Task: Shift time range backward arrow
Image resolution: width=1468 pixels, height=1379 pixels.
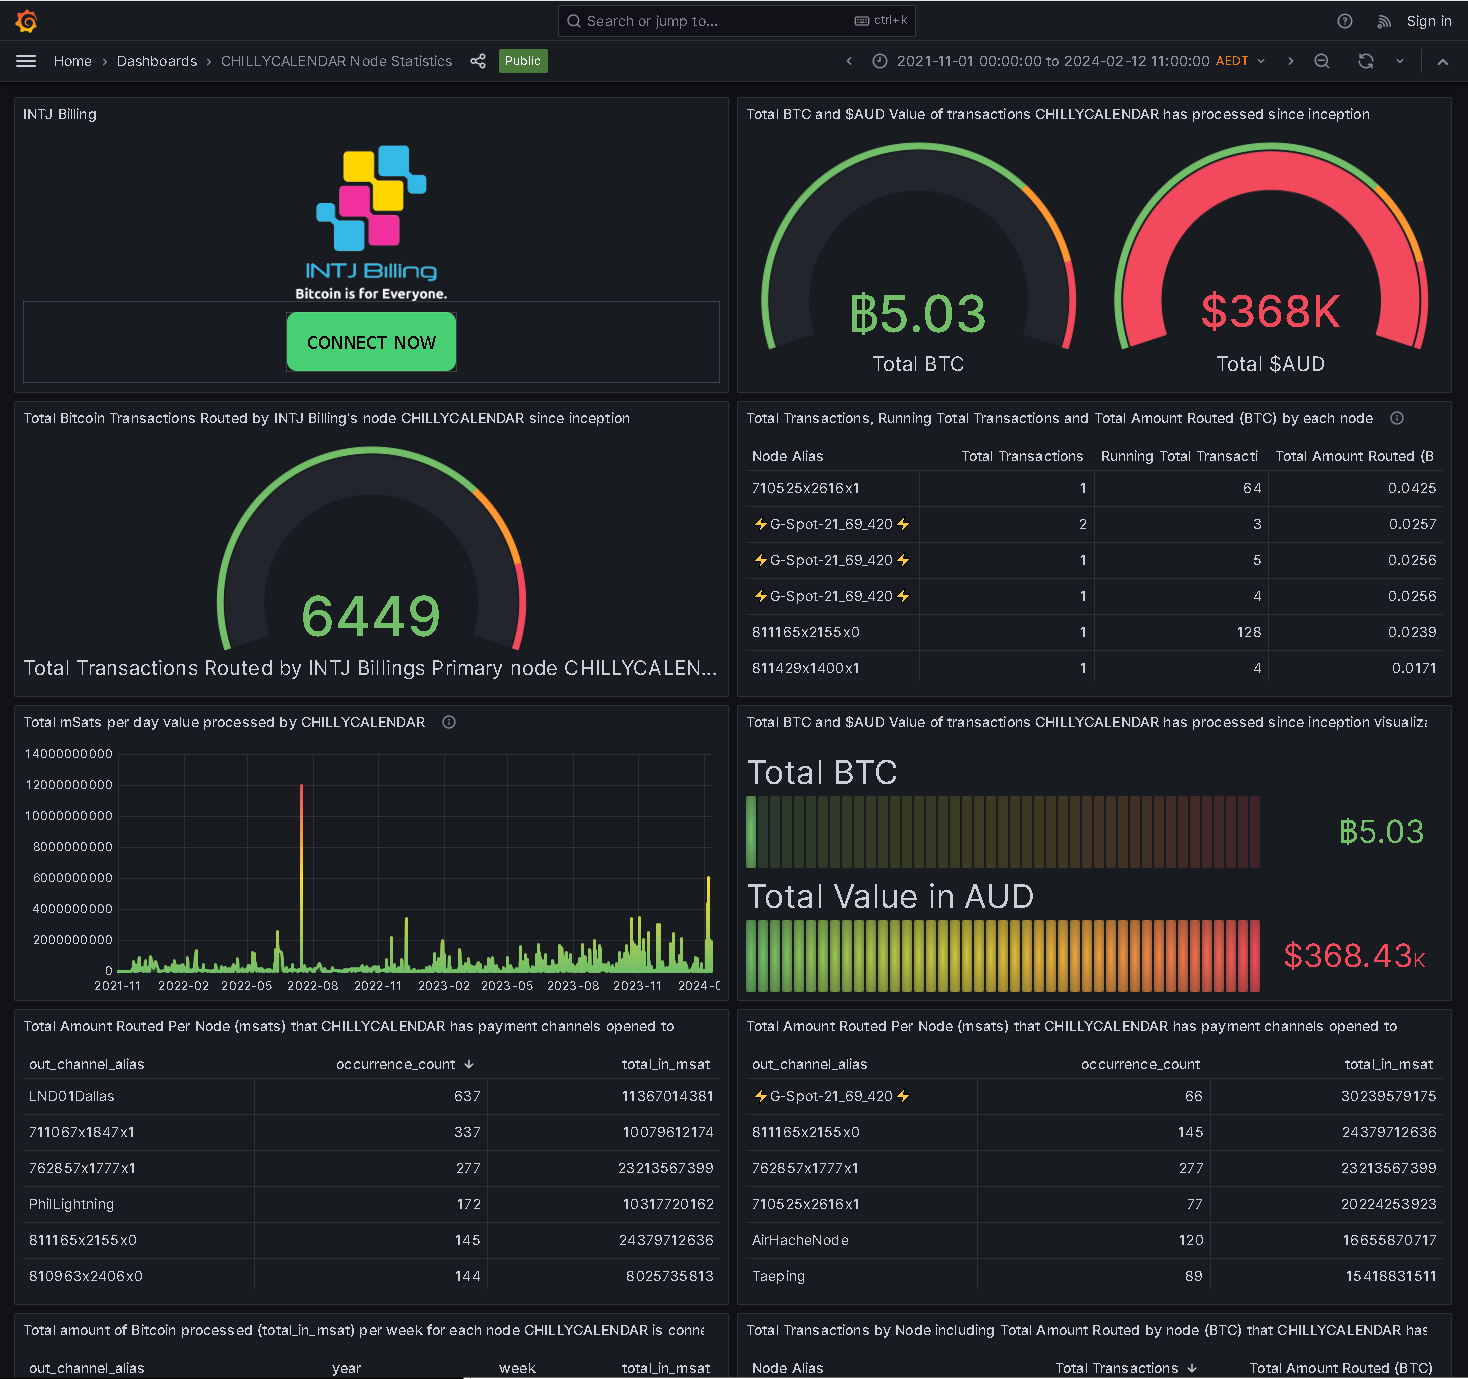Action: (x=849, y=61)
